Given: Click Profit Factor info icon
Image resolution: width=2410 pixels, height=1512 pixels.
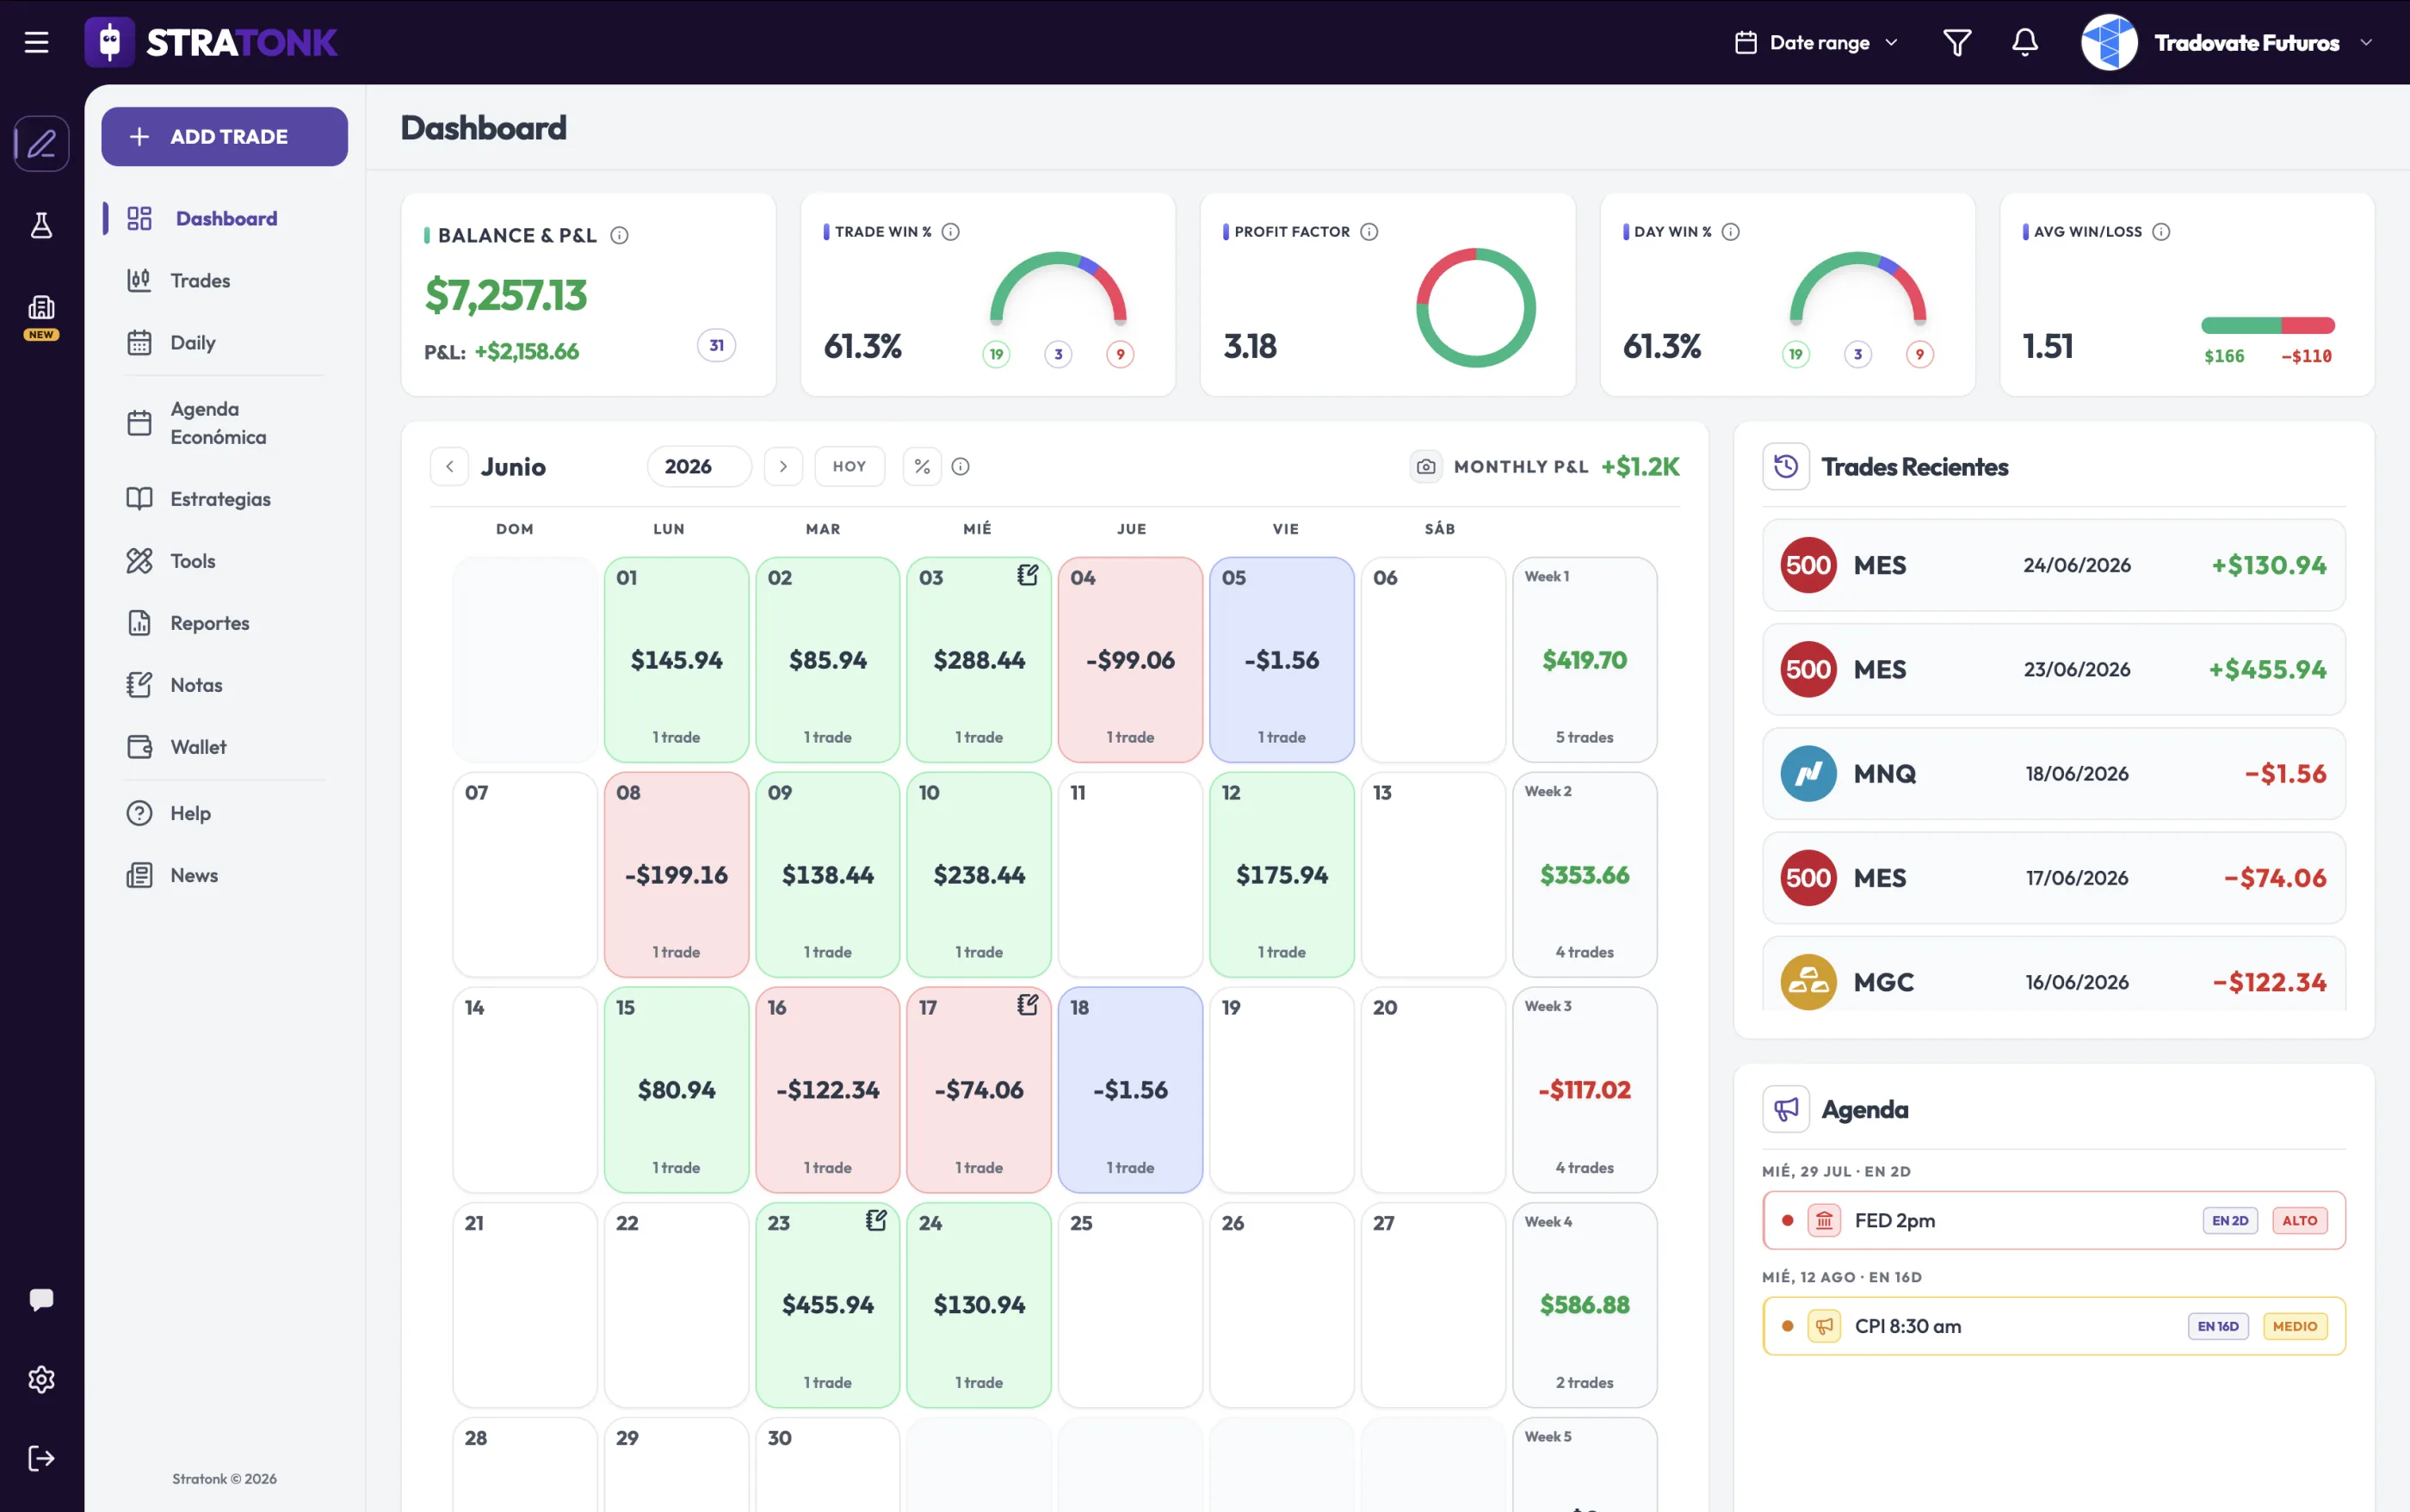Looking at the screenshot, I should point(1370,232).
